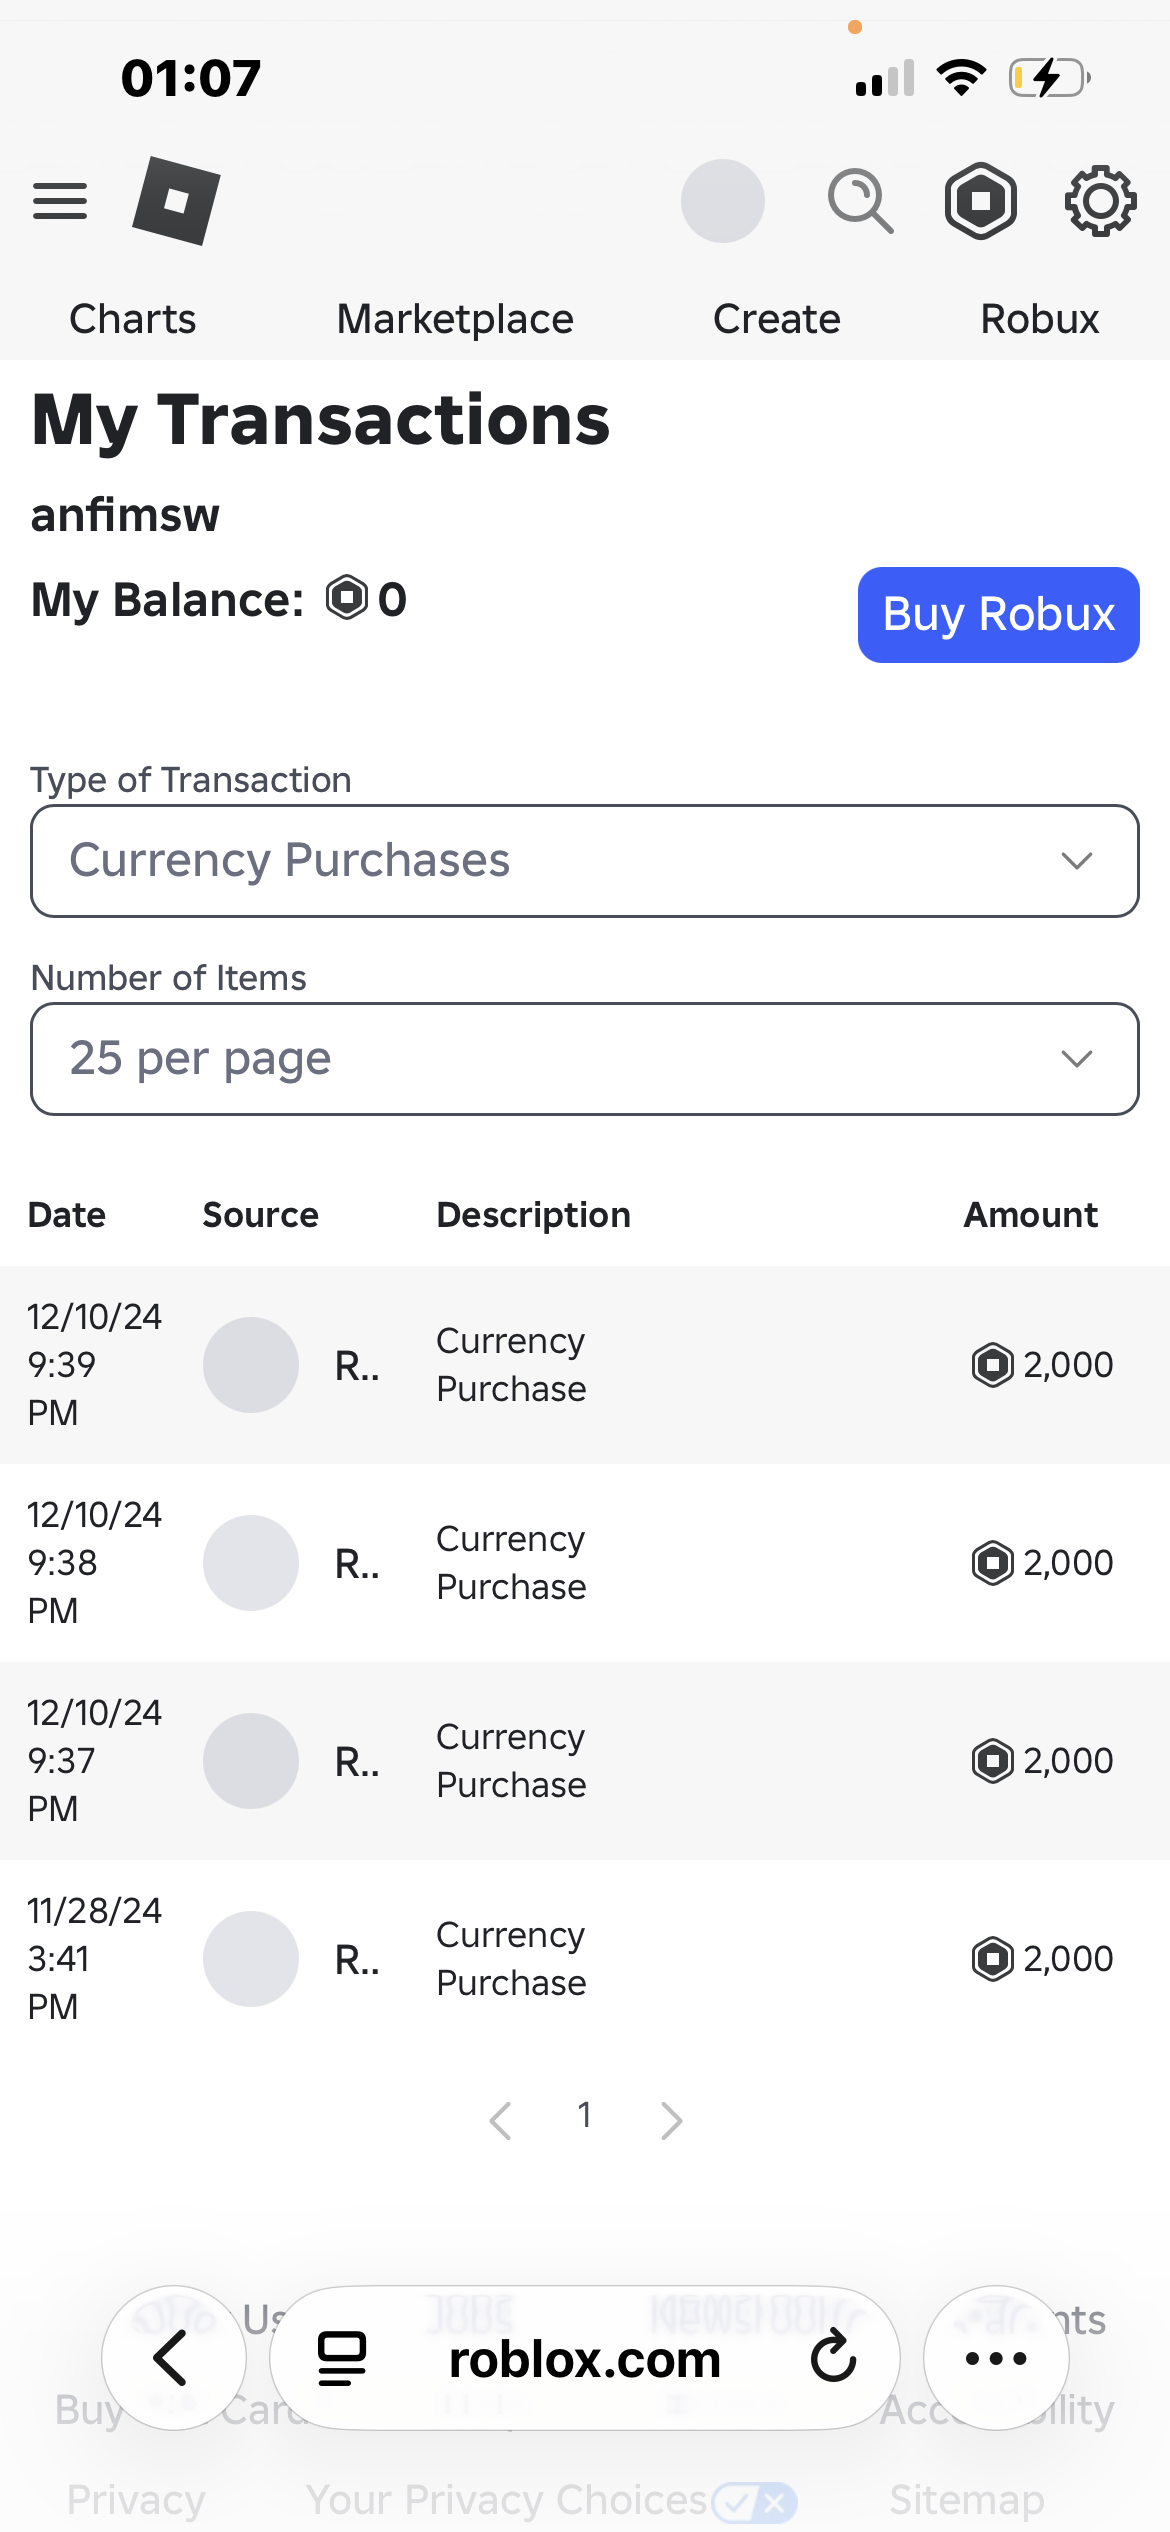Tap the Robux icon next to My Balance

347,598
